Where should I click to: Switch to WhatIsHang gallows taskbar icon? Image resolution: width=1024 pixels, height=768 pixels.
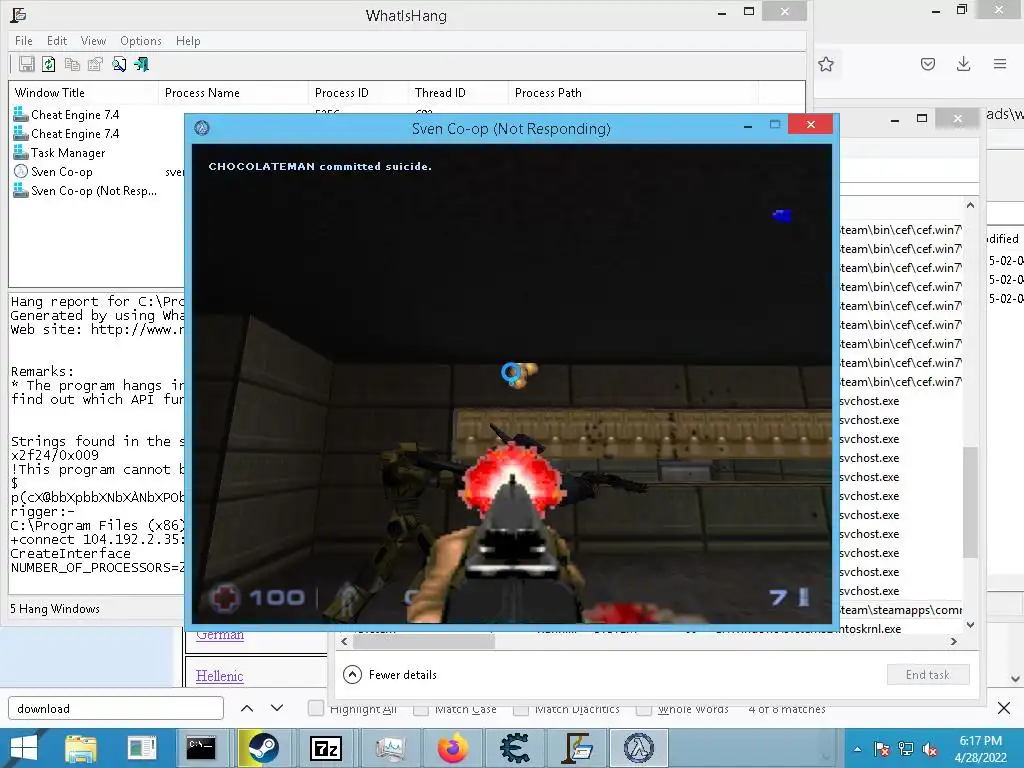(577, 748)
